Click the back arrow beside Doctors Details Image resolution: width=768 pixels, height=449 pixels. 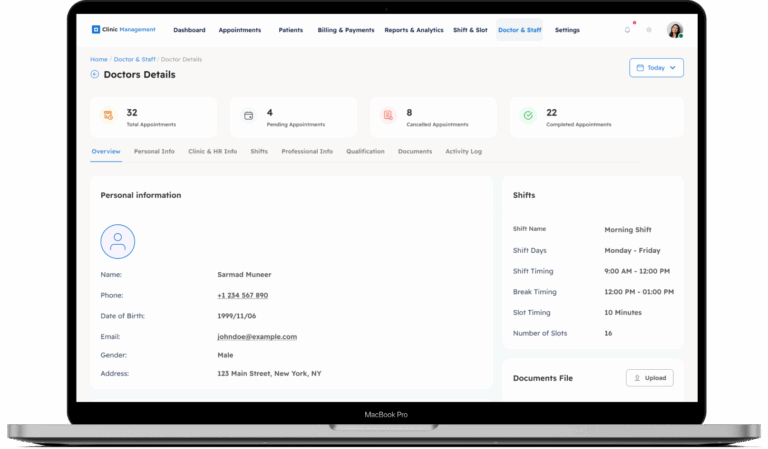click(x=95, y=74)
